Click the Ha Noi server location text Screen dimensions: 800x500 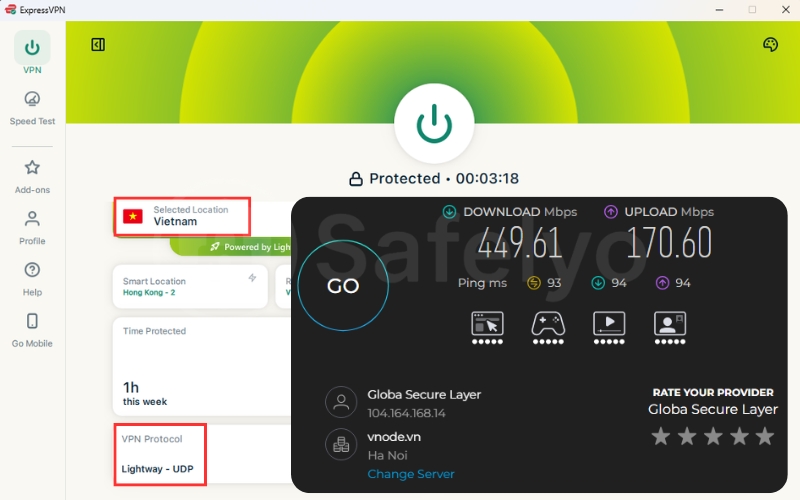click(387, 455)
